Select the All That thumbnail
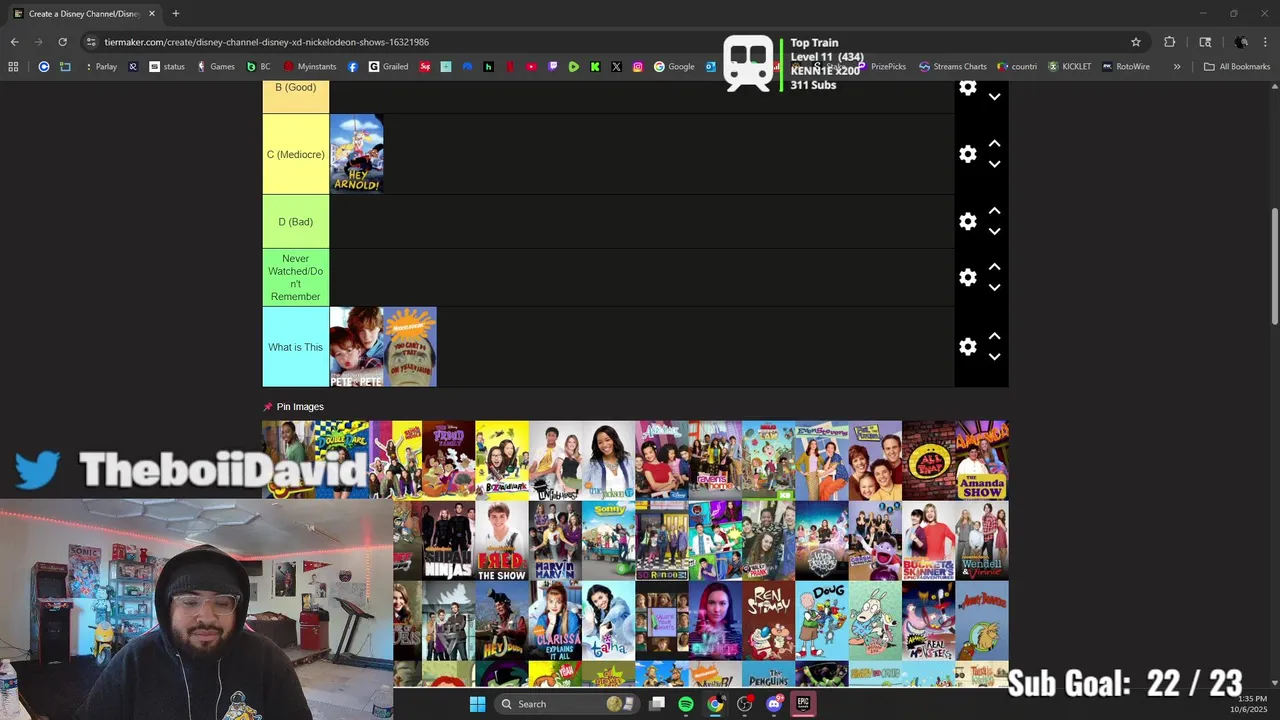The image size is (1280, 720). point(928,460)
